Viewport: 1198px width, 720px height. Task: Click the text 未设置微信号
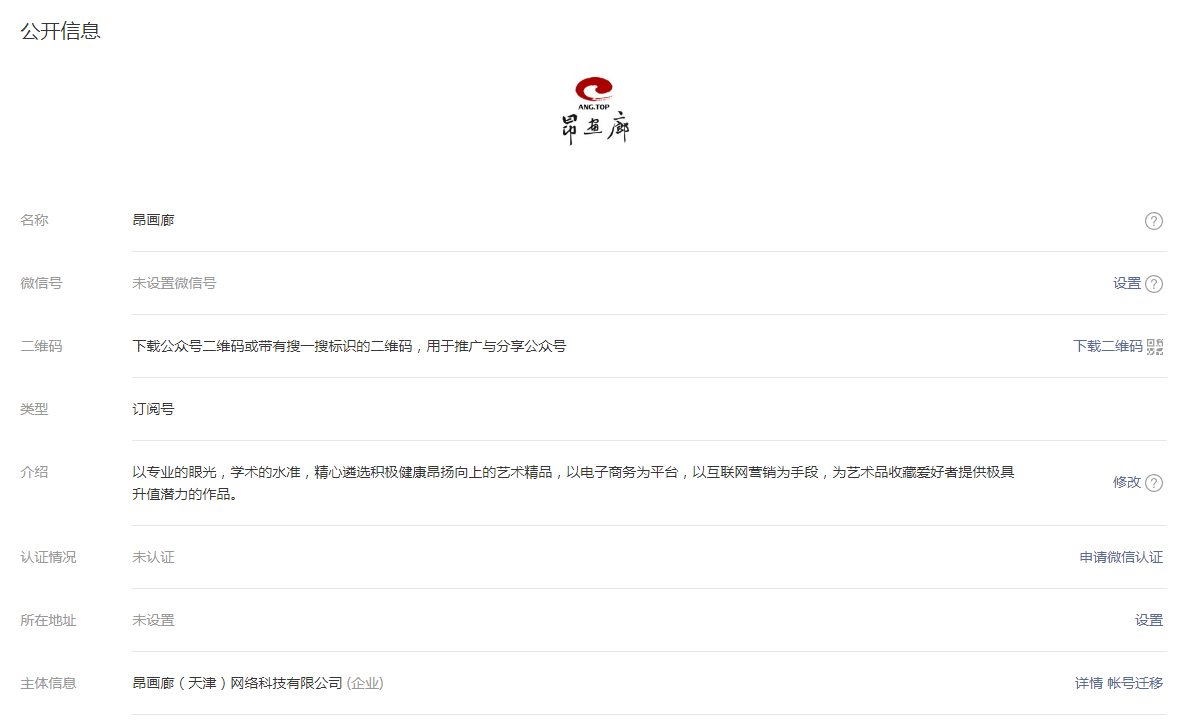click(x=174, y=283)
